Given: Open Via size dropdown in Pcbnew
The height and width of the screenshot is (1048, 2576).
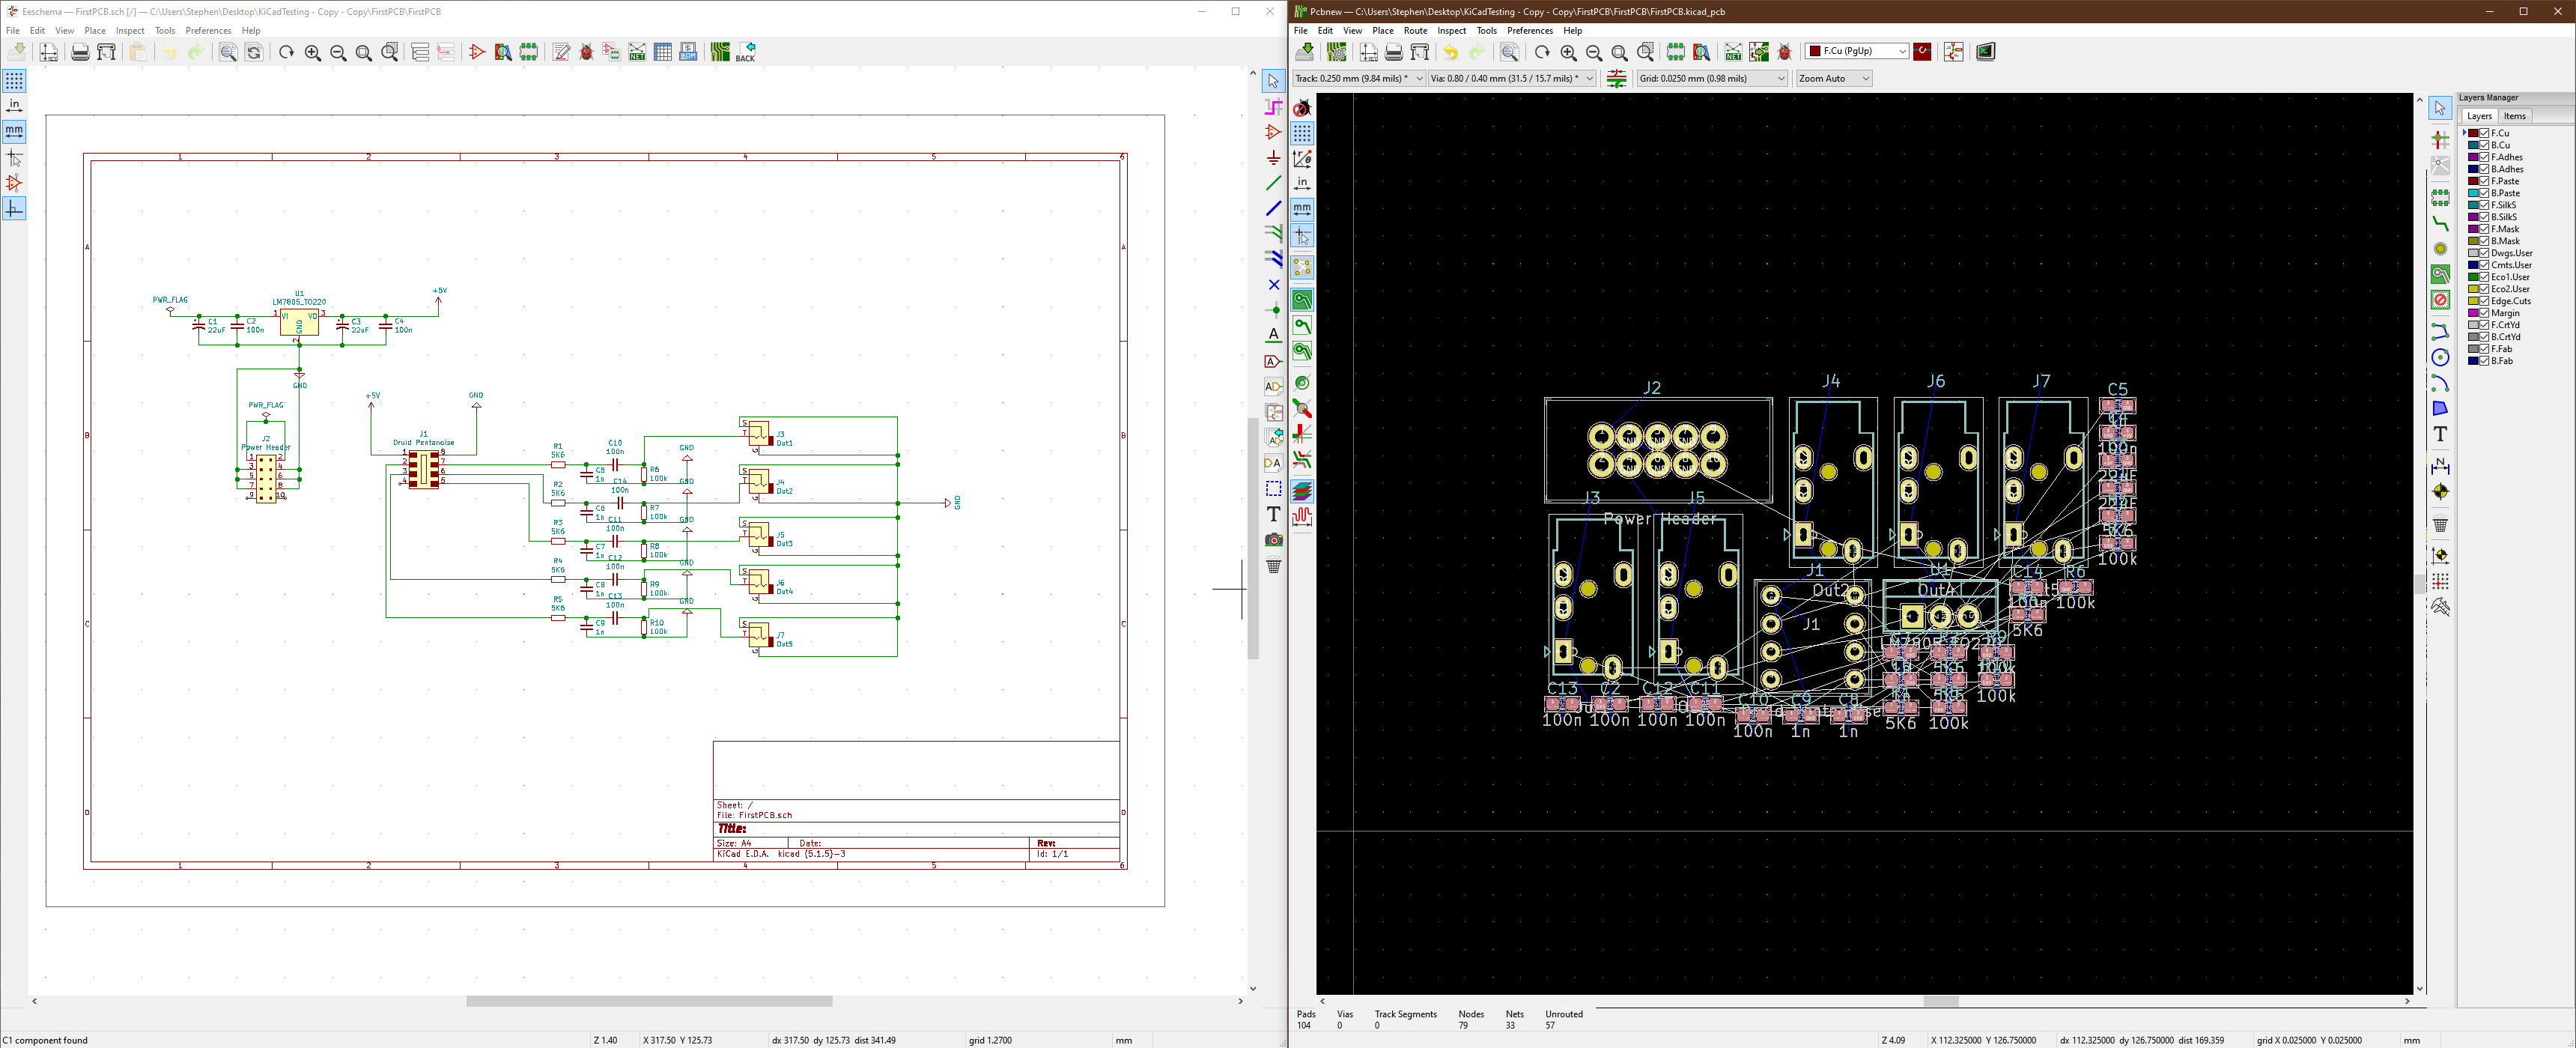Looking at the screenshot, I should click(x=1512, y=78).
